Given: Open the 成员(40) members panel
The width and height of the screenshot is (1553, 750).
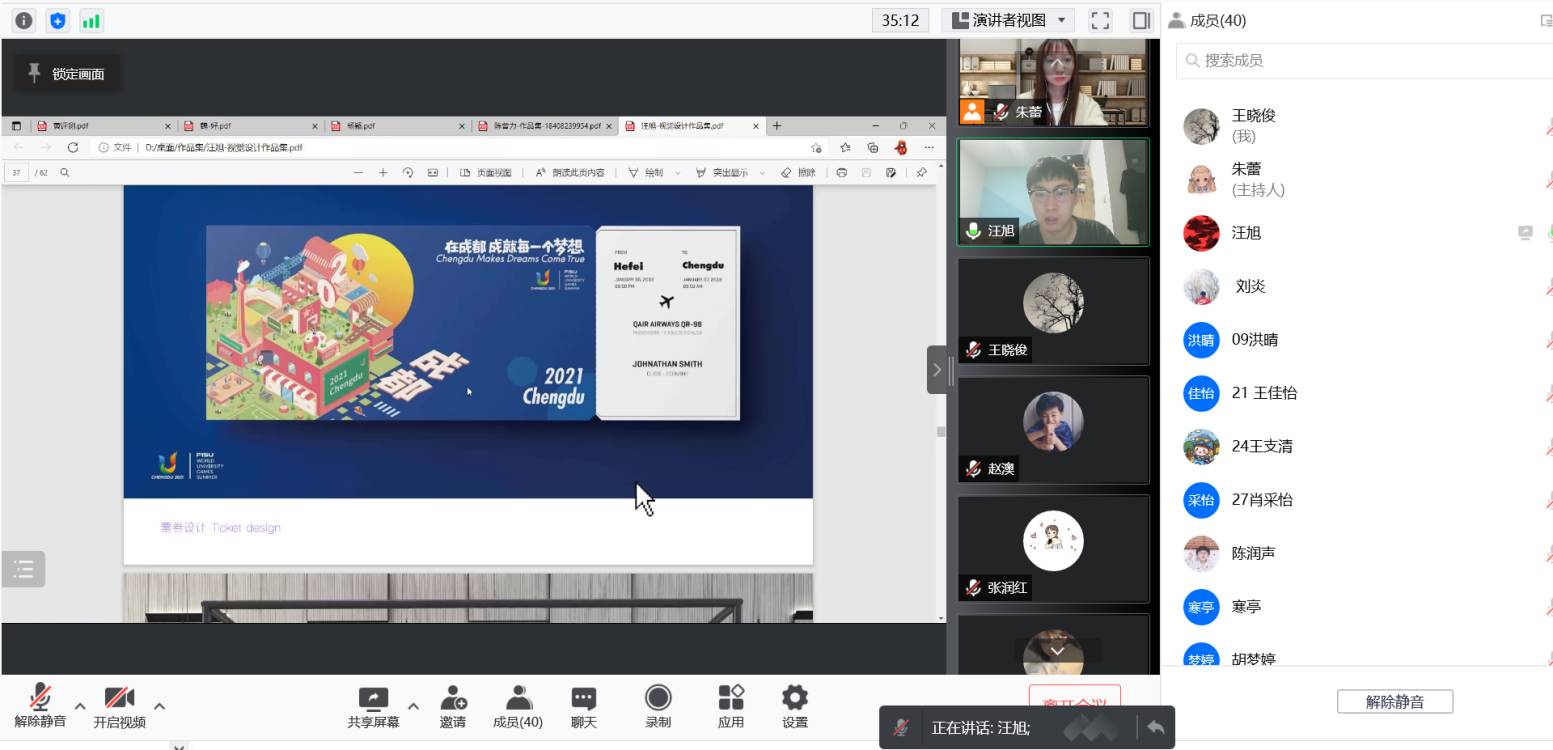Looking at the screenshot, I should 518,706.
